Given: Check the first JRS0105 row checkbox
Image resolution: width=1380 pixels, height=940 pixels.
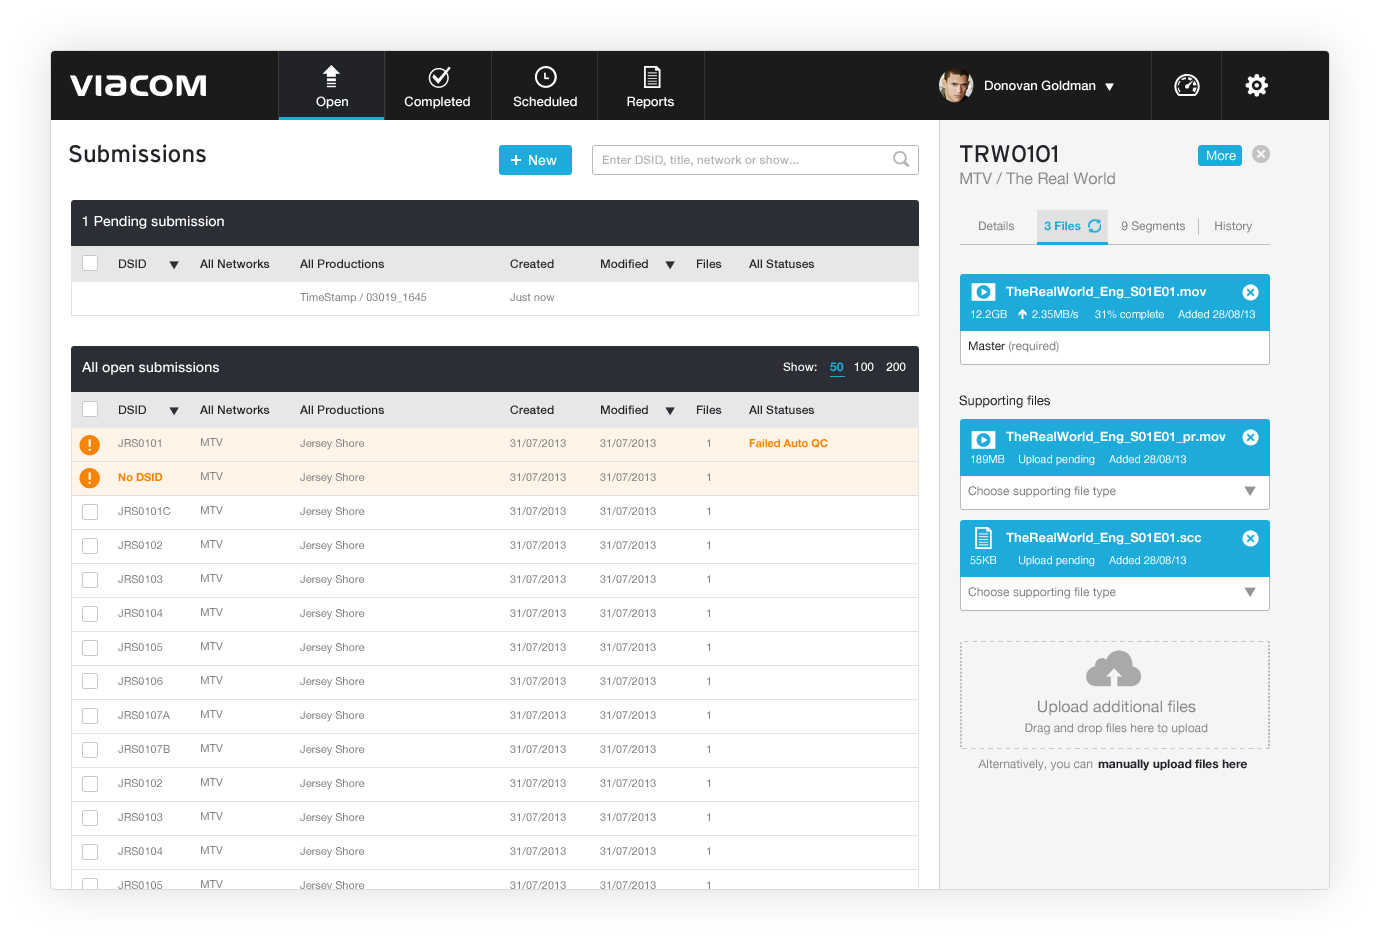Looking at the screenshot, I should (x=90, y=648).
